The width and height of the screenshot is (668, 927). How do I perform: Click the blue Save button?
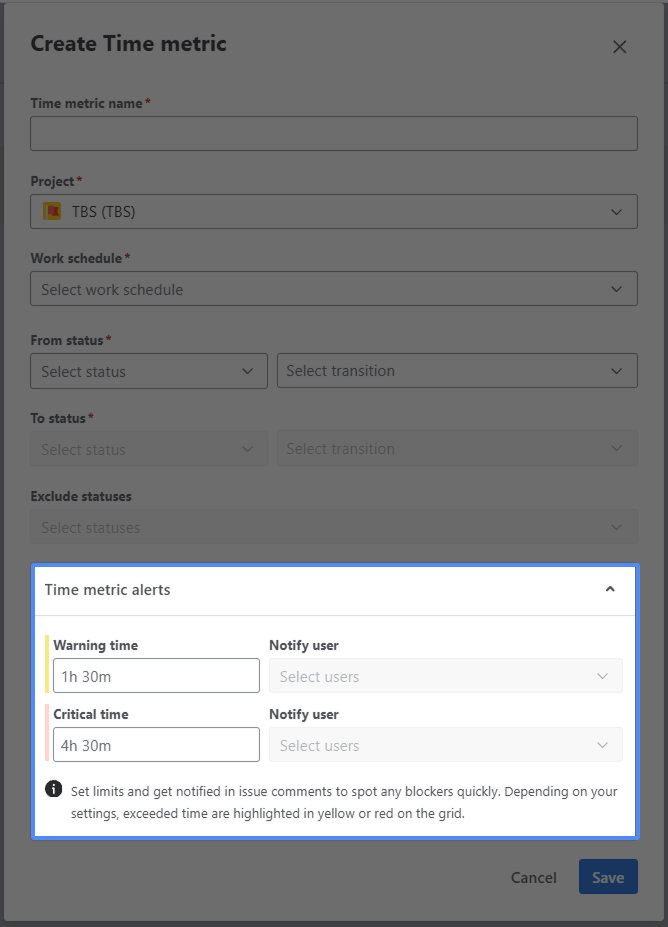607,877
